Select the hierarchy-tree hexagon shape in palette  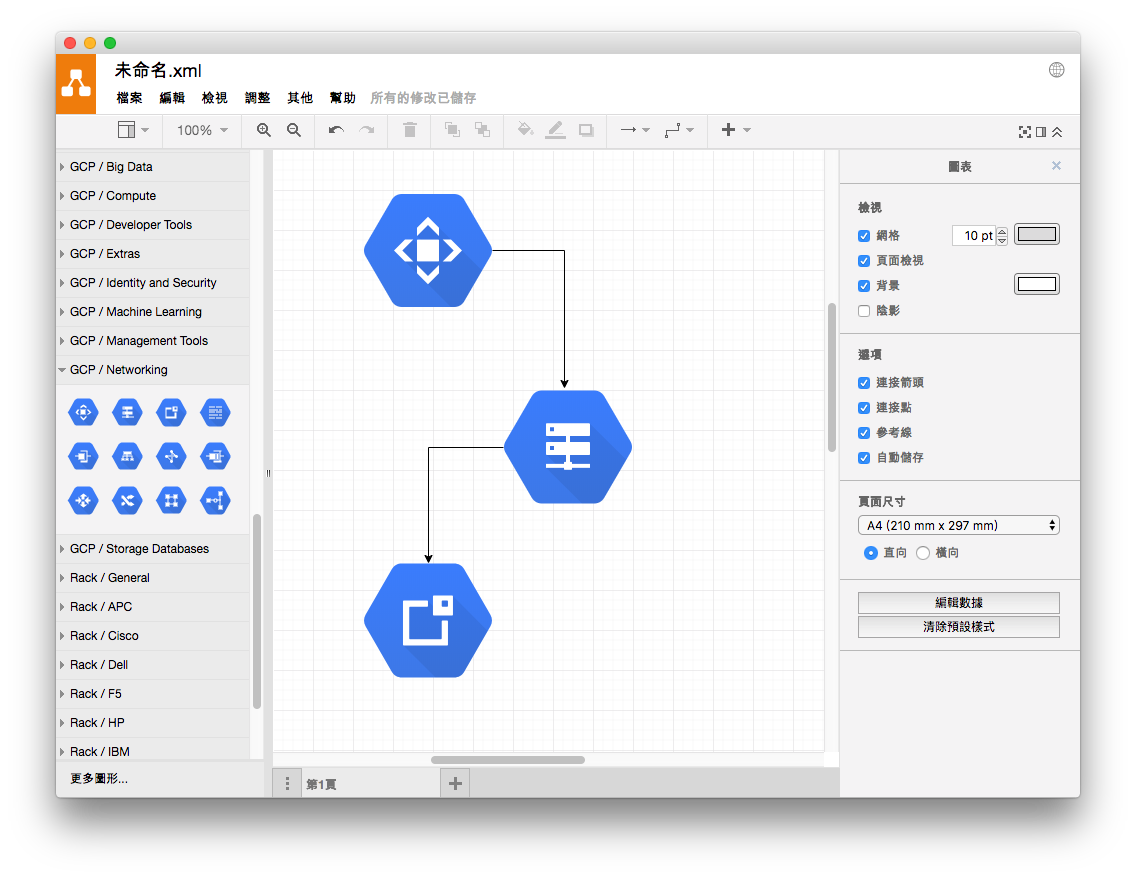(128, 456)
